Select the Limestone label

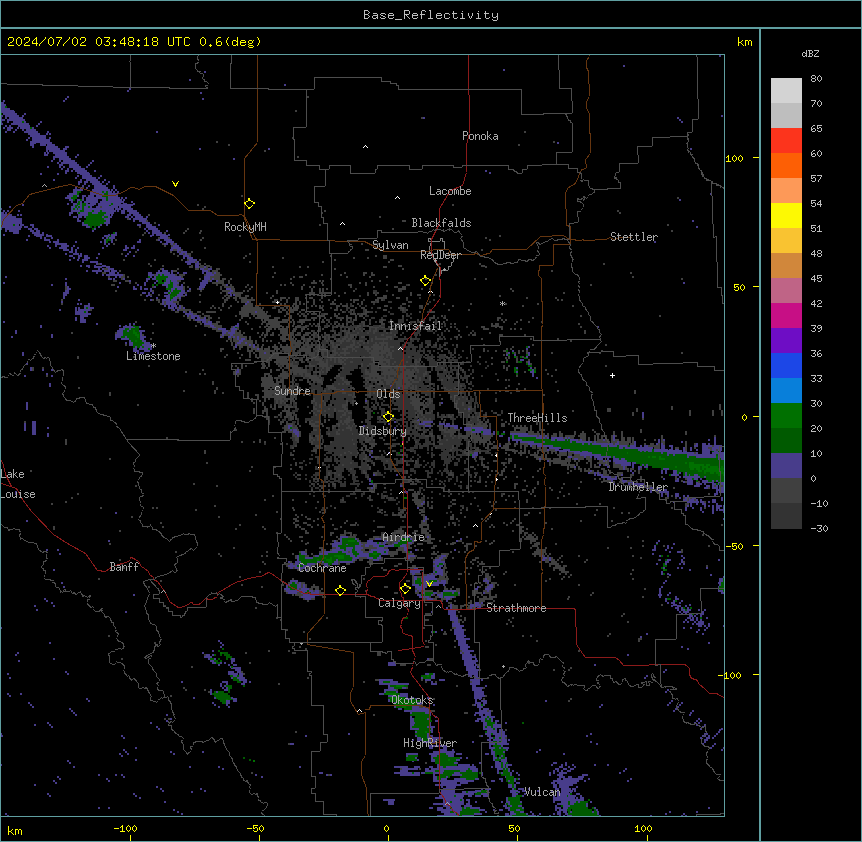(x=153, y=356)
